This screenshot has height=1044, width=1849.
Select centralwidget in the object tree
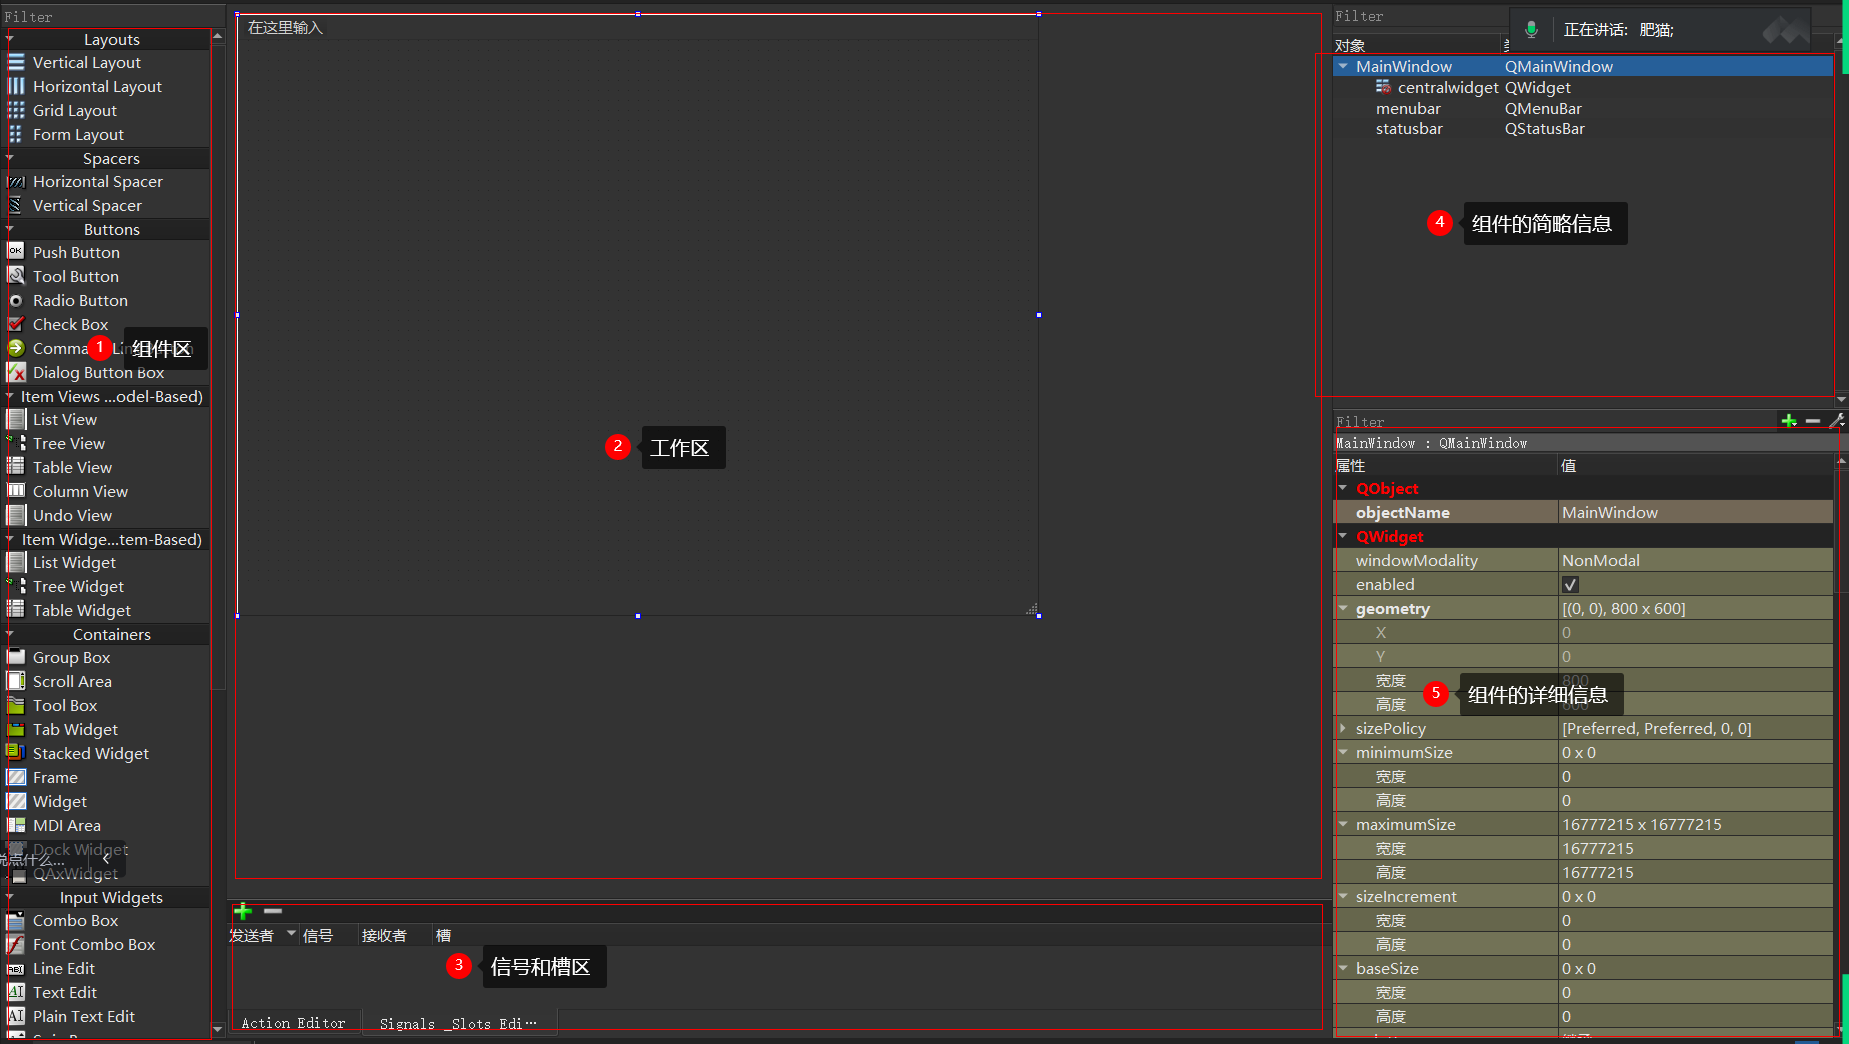1447,88
